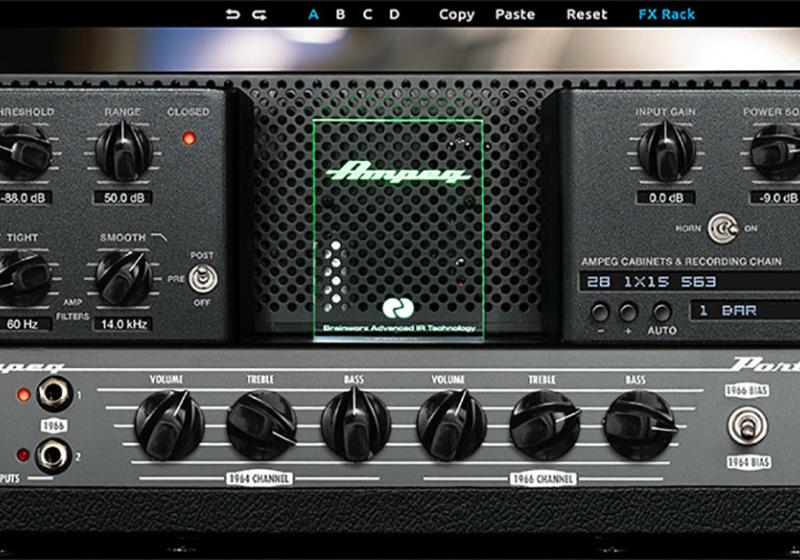This screenshot has height=560, width=800.
Task: Click the 1964 channel Volume knob
Action: pyautogui.click(x=169, y=425)
